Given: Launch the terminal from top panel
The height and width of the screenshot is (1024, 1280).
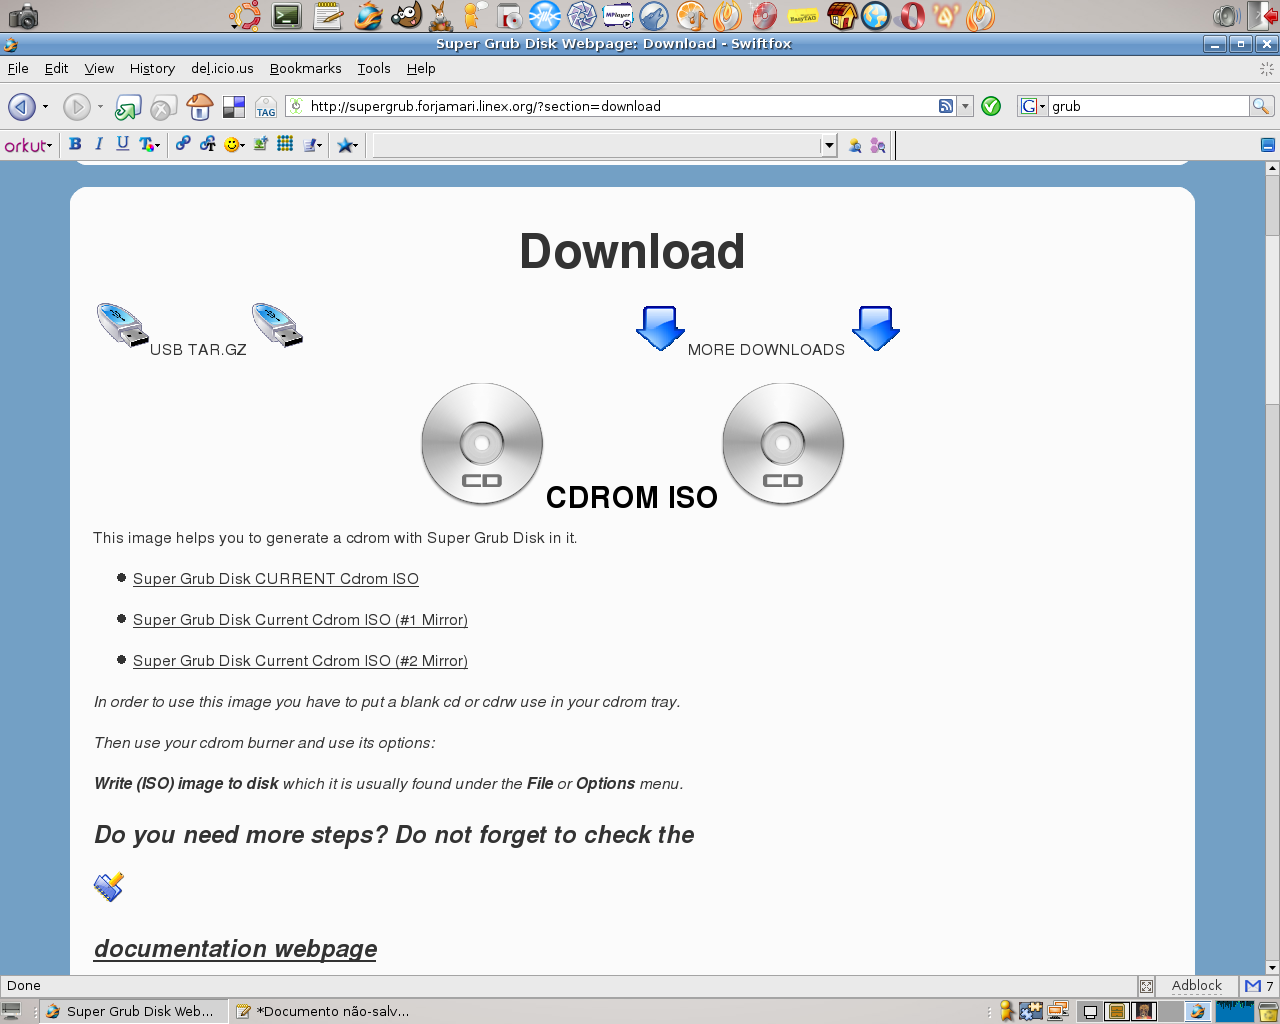Looking at the screenshot, I should click(x=287, y=15).
